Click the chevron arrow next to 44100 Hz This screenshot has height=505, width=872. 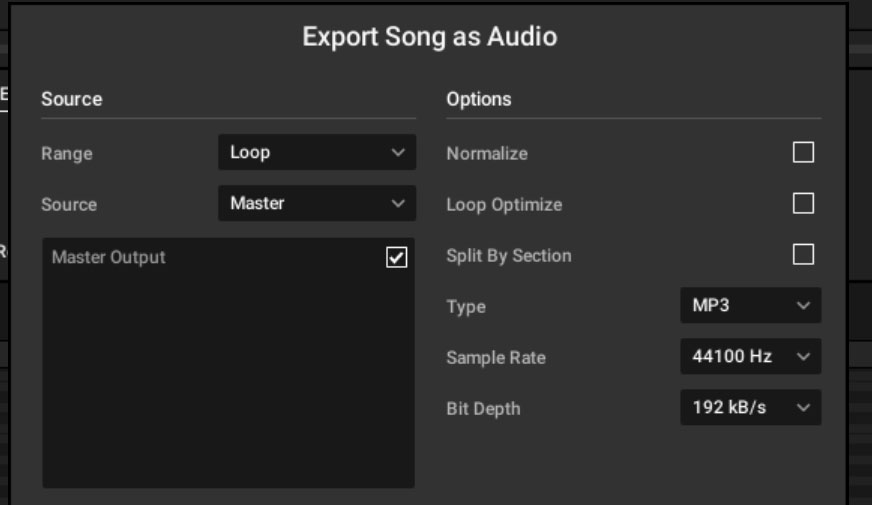click(x=802, y=357)
